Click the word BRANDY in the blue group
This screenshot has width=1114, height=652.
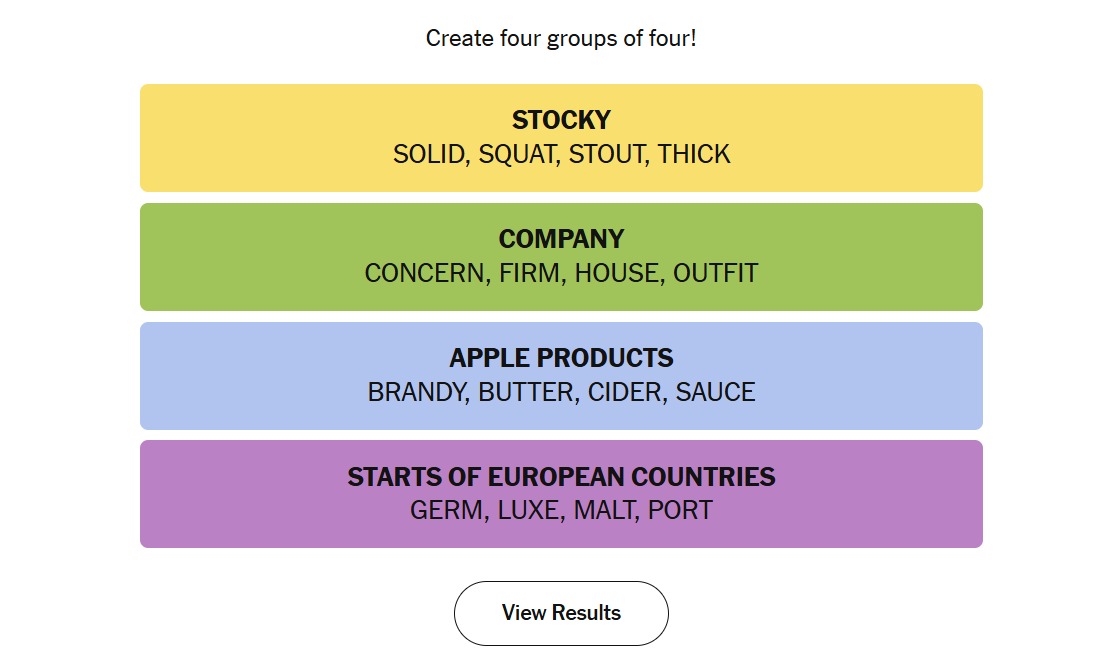pyautogui.click(x=416, y=392)
